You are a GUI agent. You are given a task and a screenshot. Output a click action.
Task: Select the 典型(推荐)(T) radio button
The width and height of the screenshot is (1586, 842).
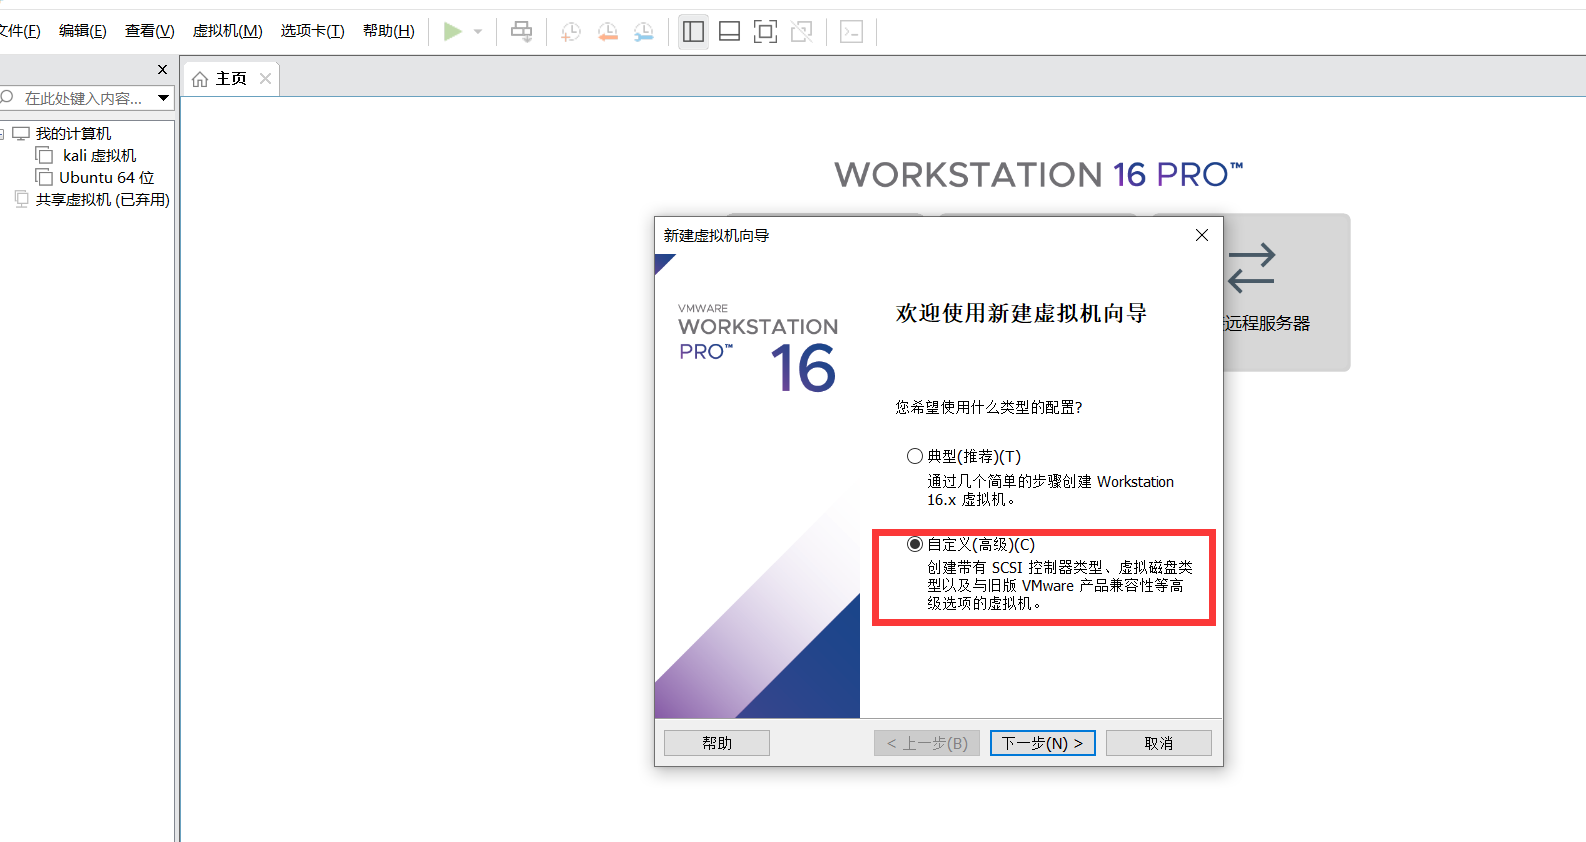click(914, 456)
